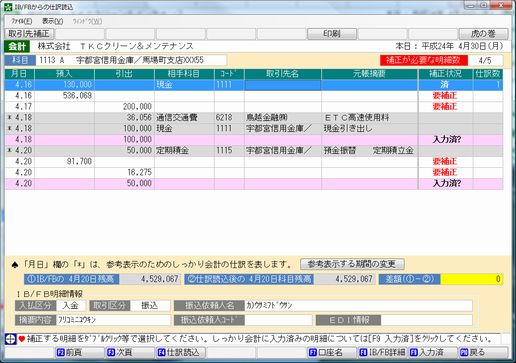
Task: Click the 入払区分 value 入金
Action: point(70,305)
